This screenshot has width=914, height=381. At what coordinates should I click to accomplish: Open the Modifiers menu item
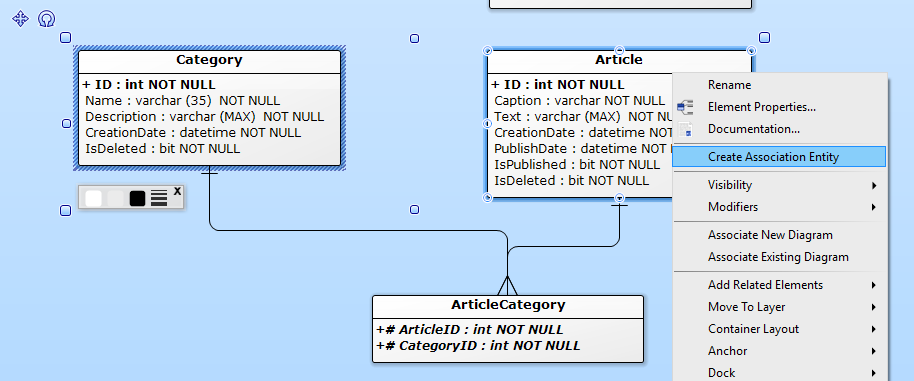(x=733, y=207)
